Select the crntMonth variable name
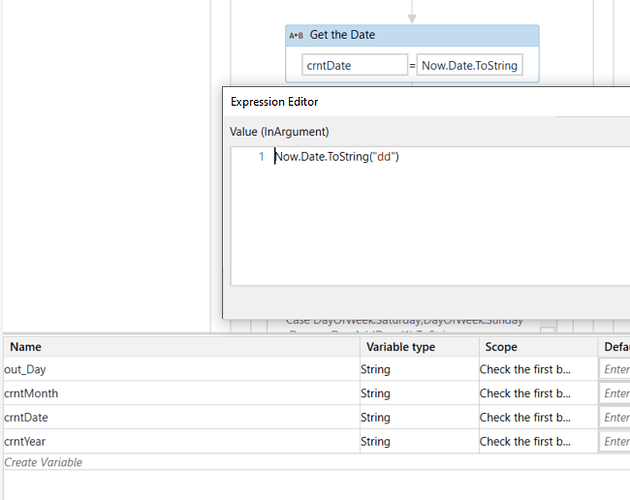 point(31,393)
